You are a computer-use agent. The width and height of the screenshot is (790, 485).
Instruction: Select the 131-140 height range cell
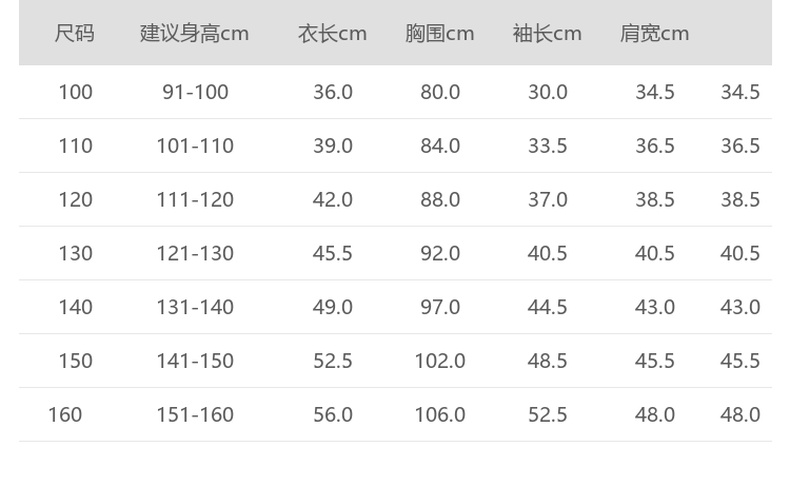[x=195, y=307]
